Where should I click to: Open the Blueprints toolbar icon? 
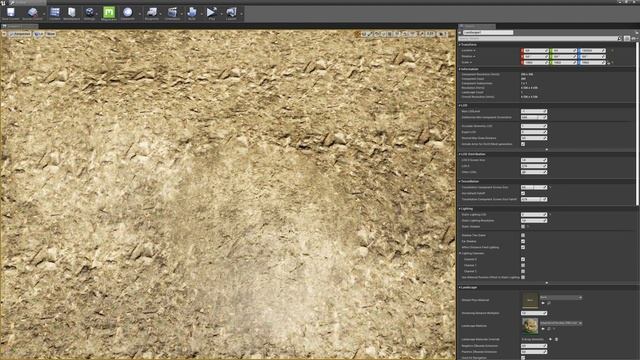(x=152, y=13)
